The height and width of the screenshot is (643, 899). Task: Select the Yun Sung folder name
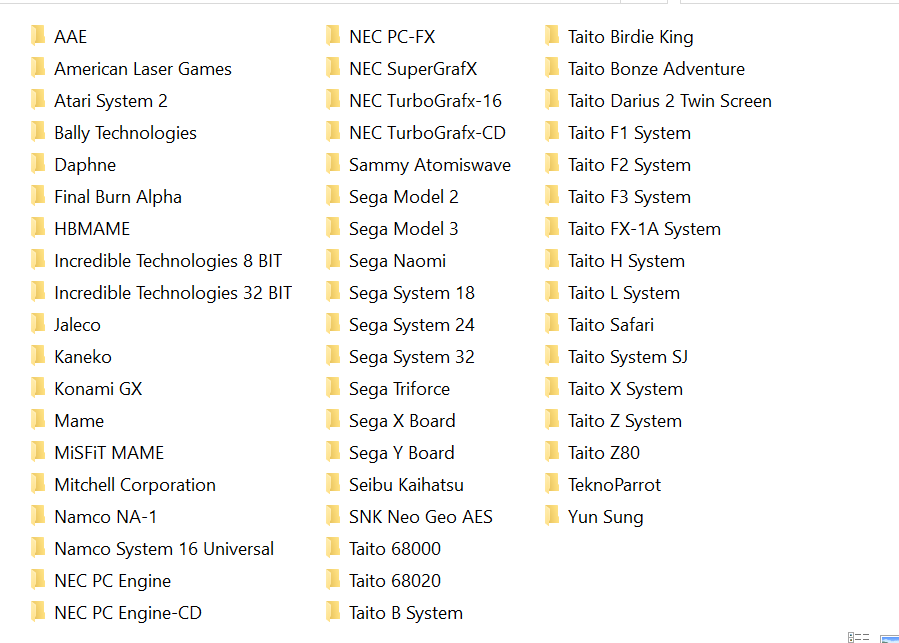pos(605,517)
